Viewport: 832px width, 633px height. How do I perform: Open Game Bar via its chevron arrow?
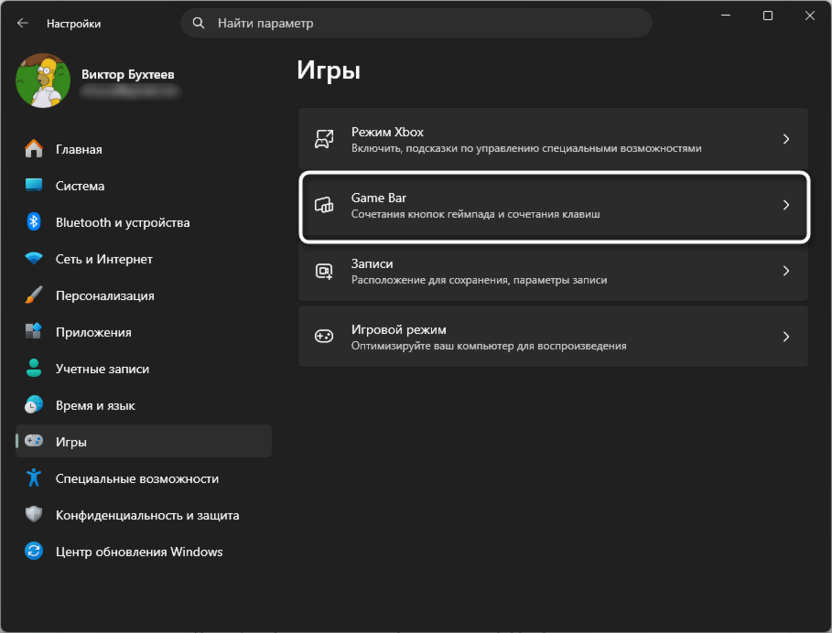coord(786,205)
